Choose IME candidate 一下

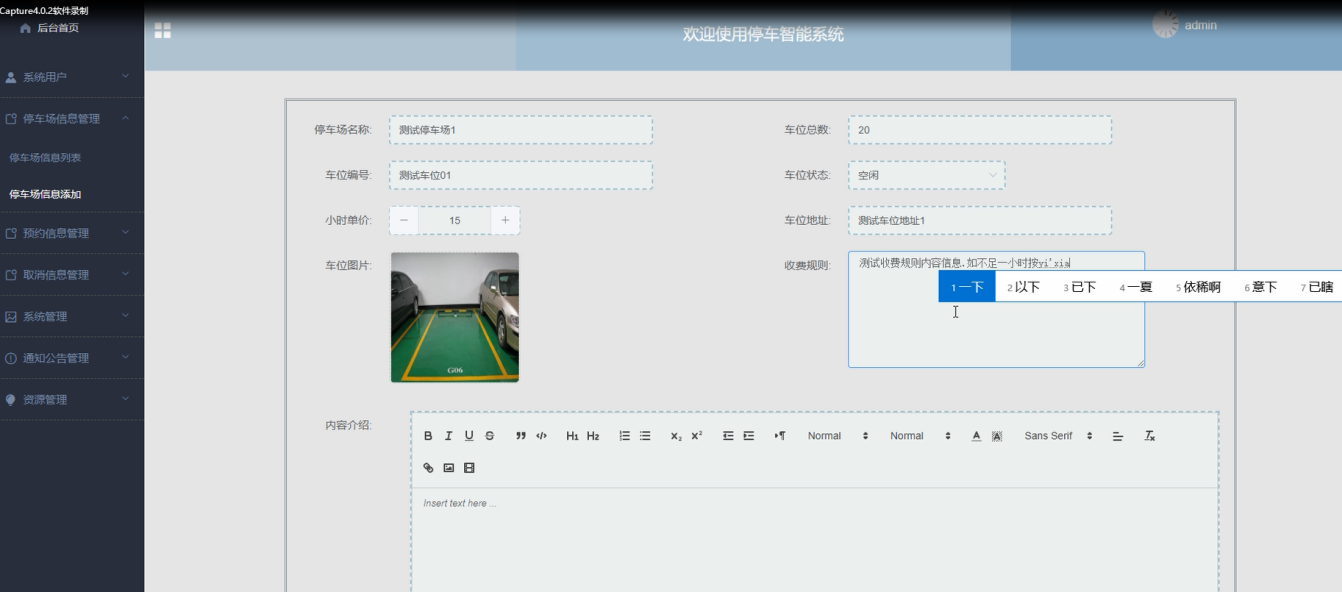click(967, 287)
